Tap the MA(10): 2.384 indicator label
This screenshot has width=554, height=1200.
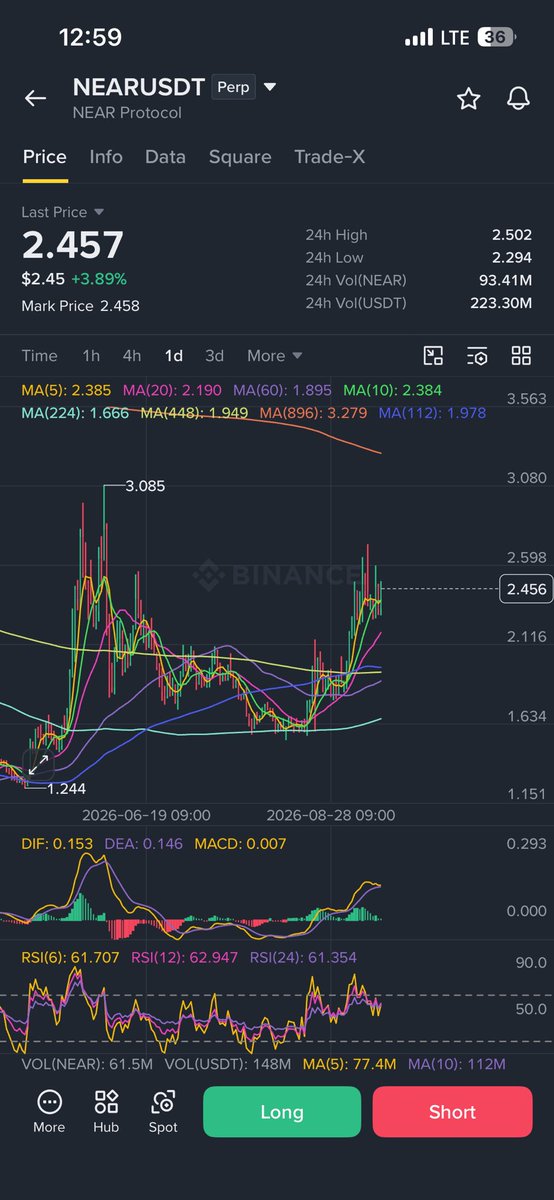coord(392,391)
